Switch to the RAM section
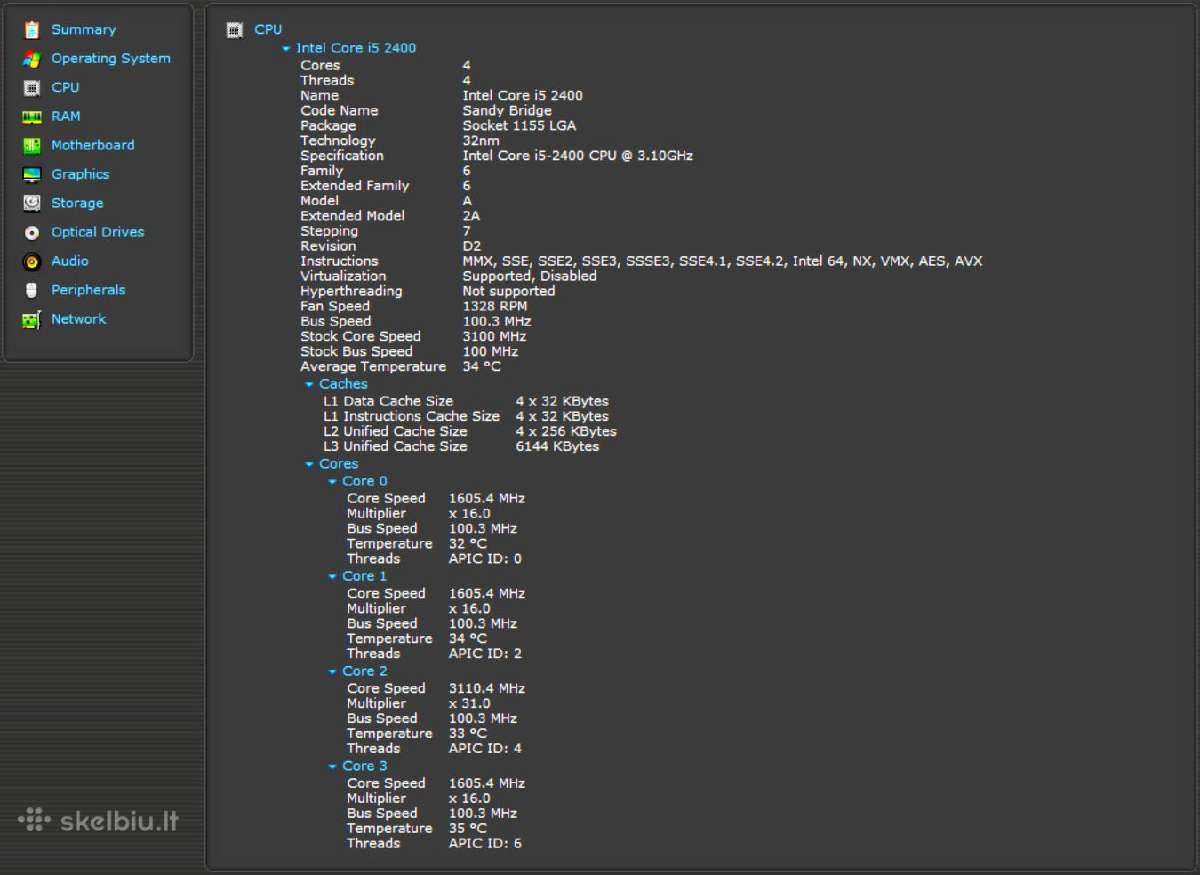The width and height of the screenshot is (1200, 875). click(x=66, y=117)
